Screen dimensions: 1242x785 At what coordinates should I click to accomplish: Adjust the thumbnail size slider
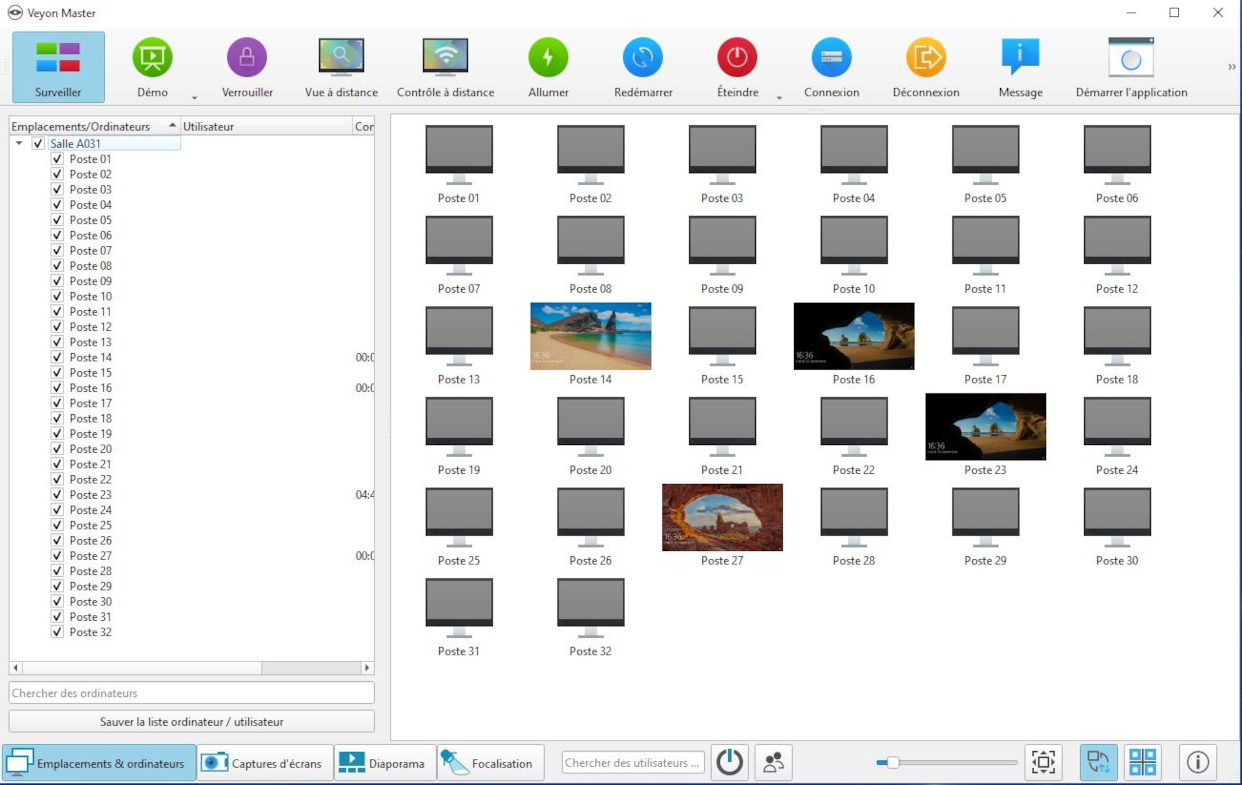[893, 763]
